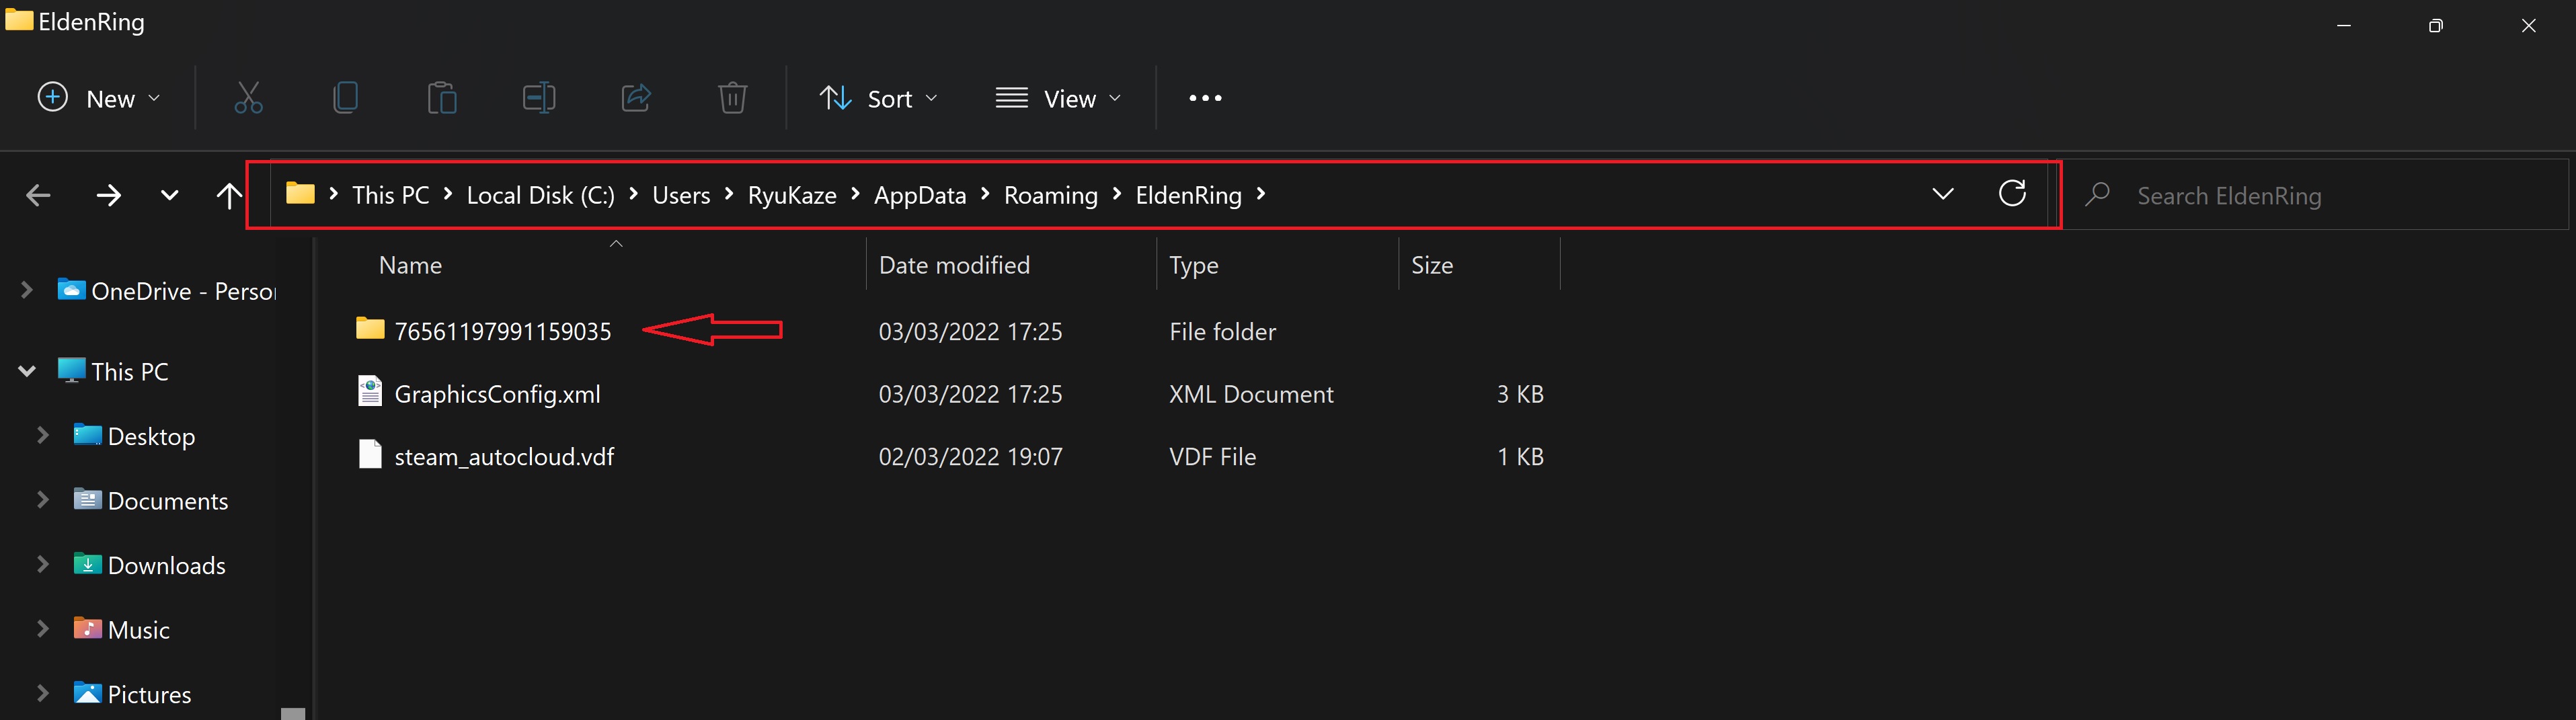Click the Share icon in toolbar

click(x=636, y=98)
